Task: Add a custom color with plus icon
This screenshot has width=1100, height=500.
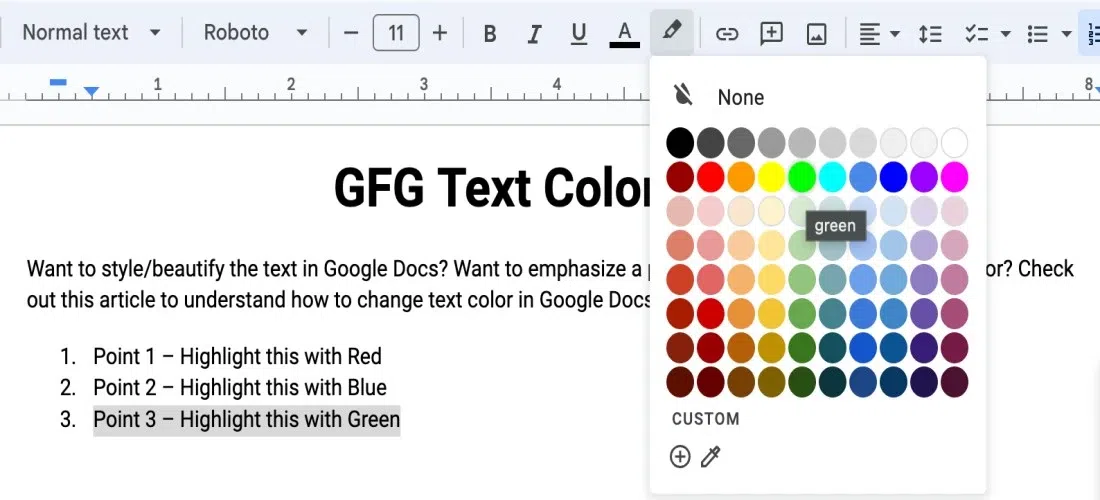Action: click(680, 457)
